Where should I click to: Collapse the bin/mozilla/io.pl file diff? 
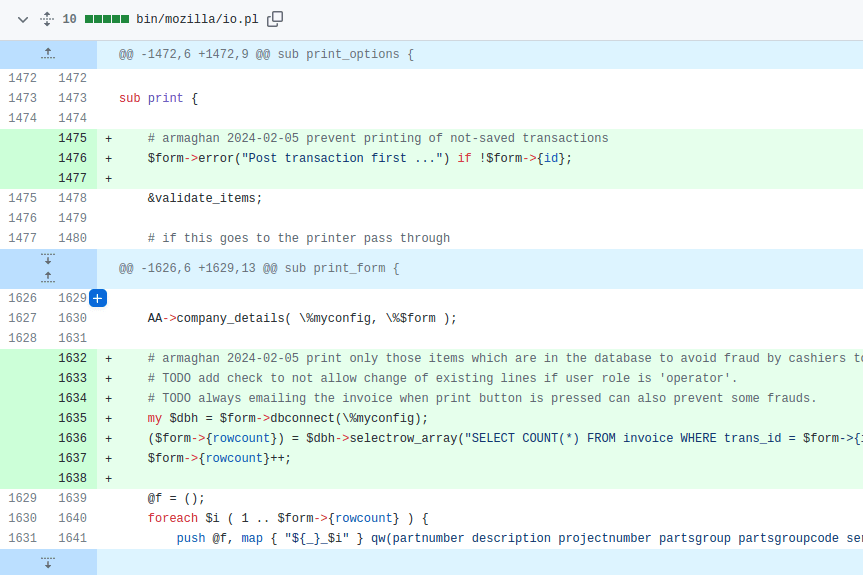[23, 19]
